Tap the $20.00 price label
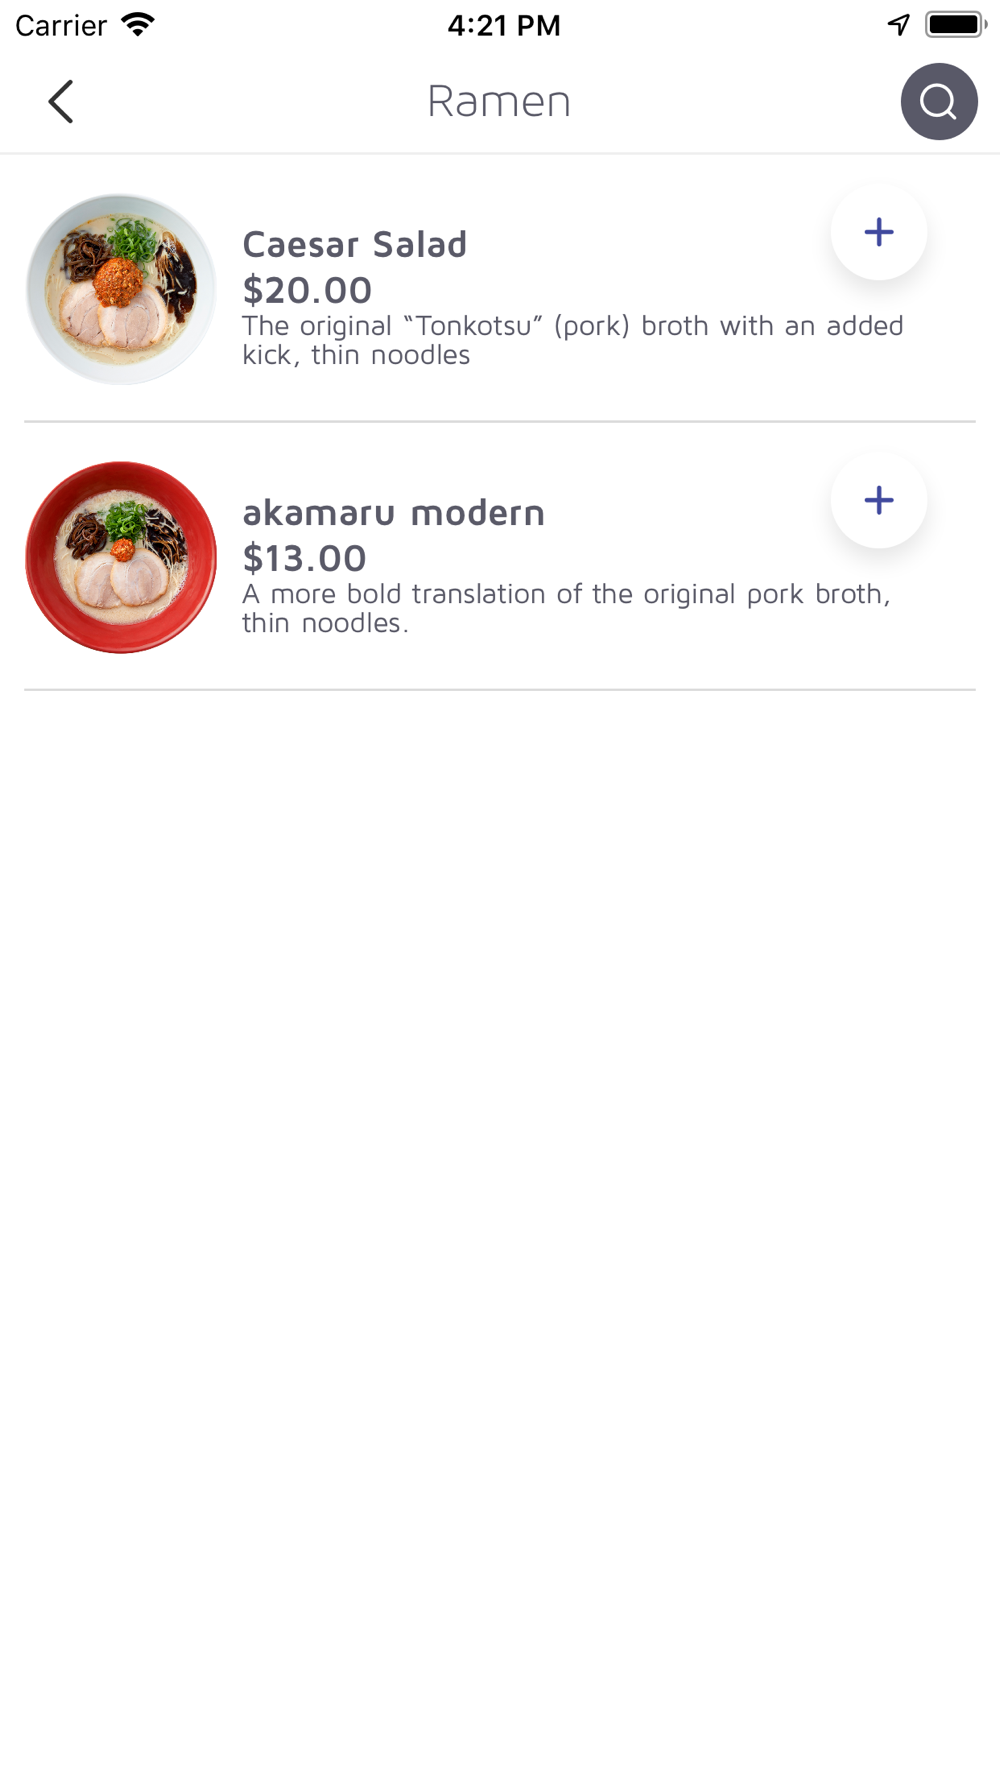This screenshot has height=1778, width=1000. tap(307, 290)
